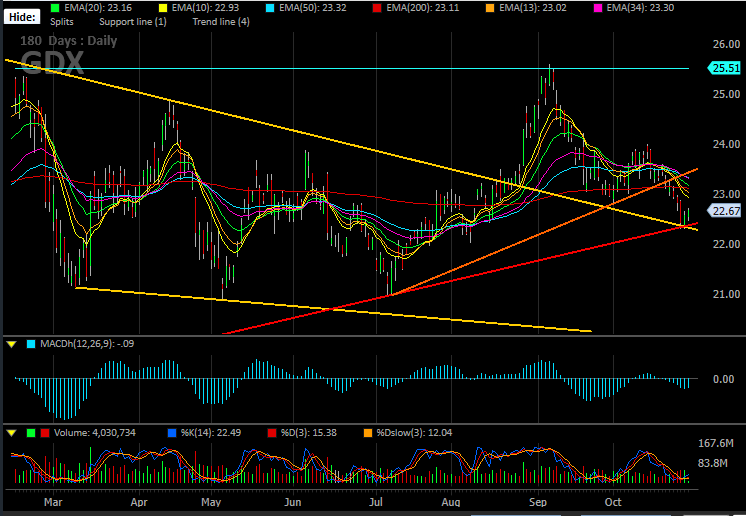Click the 25.51 support price marker
The width and height of the screenshot is (746, 516).
click(725, 68)
